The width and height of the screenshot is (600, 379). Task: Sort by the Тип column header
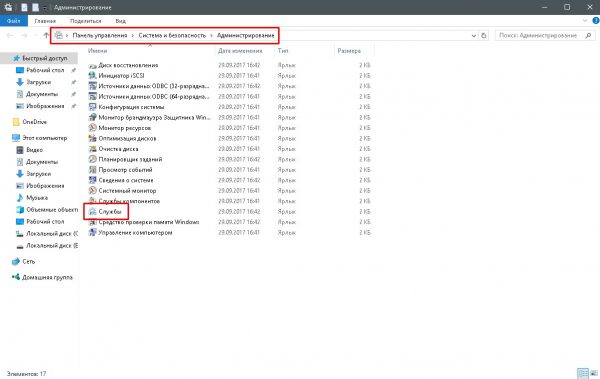[283, 51]
